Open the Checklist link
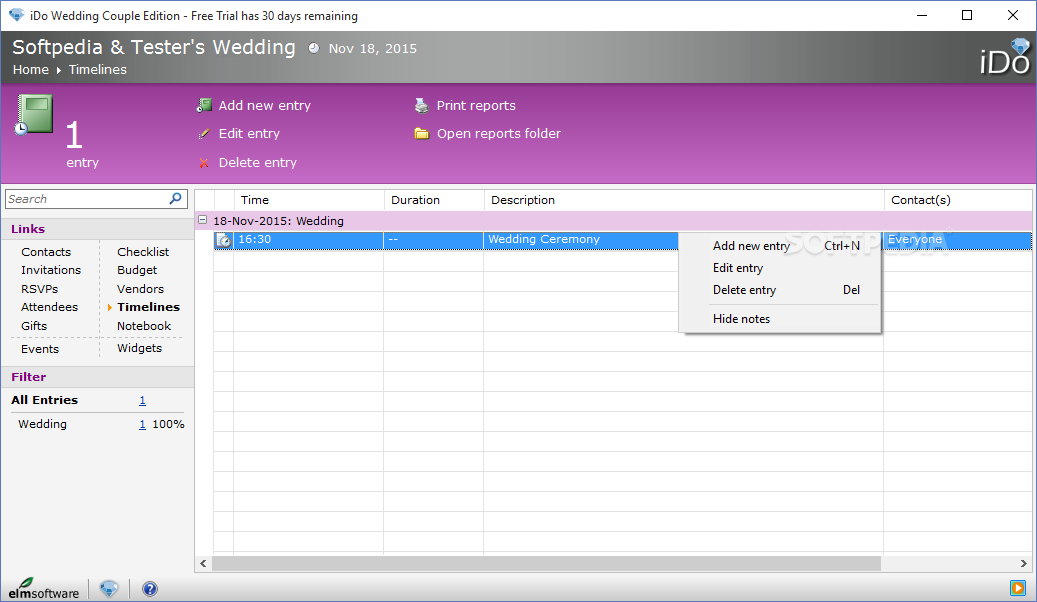This screenshot has width=1037, height=602. click(x=143, y=252)
